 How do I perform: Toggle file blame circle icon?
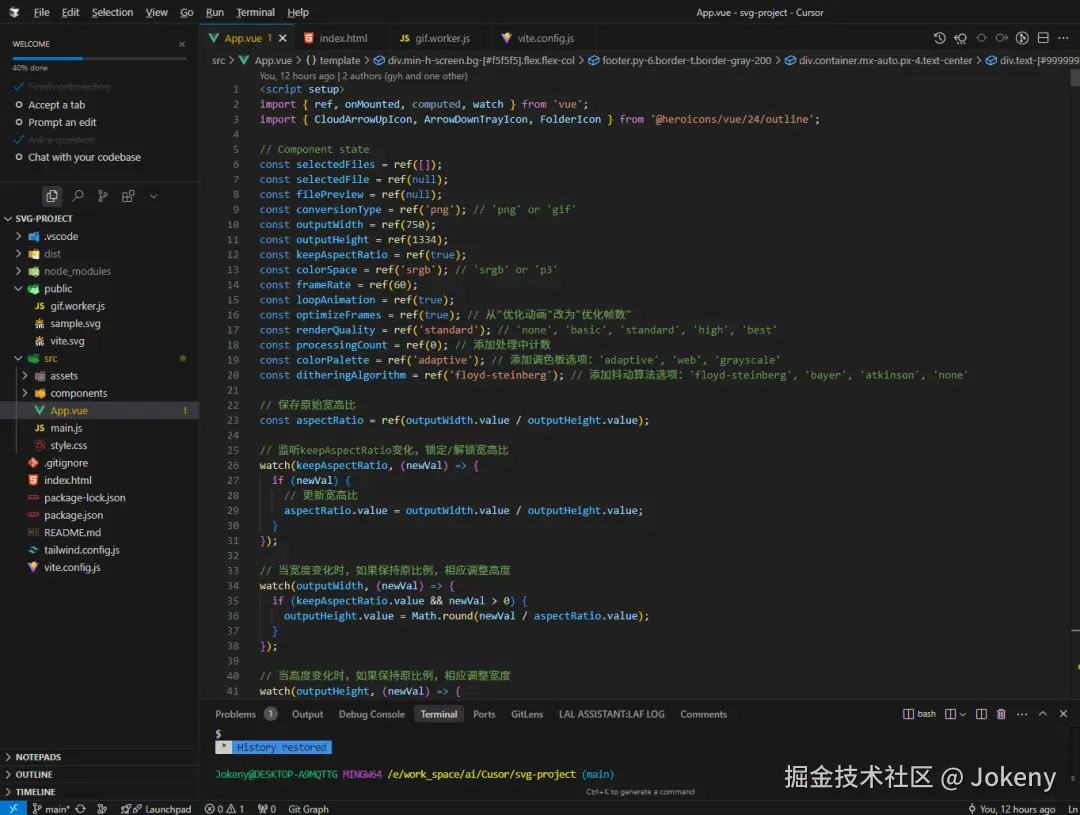pyautogui.click(x=1022, y=38)
